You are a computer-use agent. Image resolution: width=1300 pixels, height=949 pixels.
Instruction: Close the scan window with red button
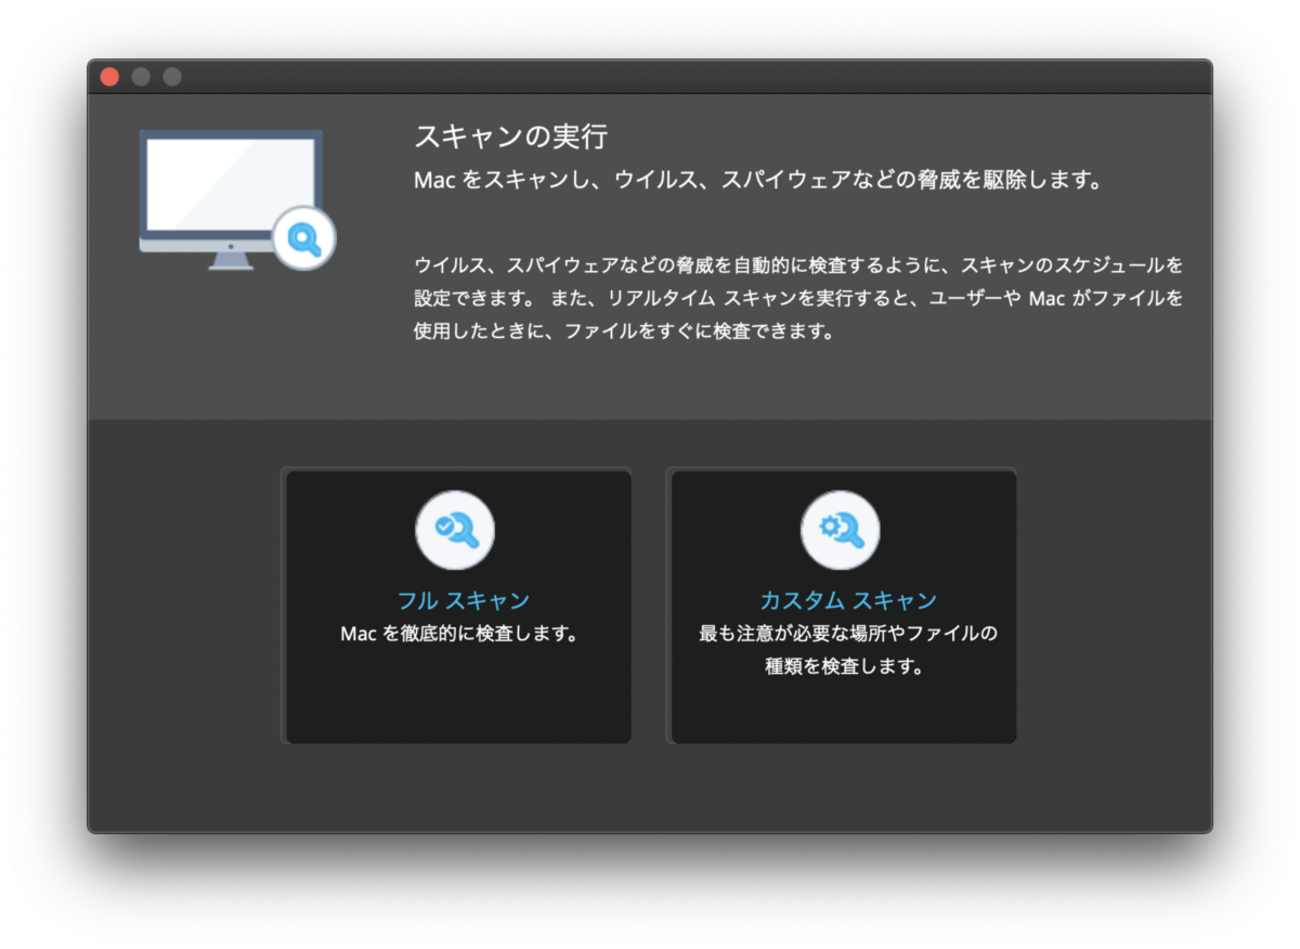pyautogui.click(x=110, y=77)
